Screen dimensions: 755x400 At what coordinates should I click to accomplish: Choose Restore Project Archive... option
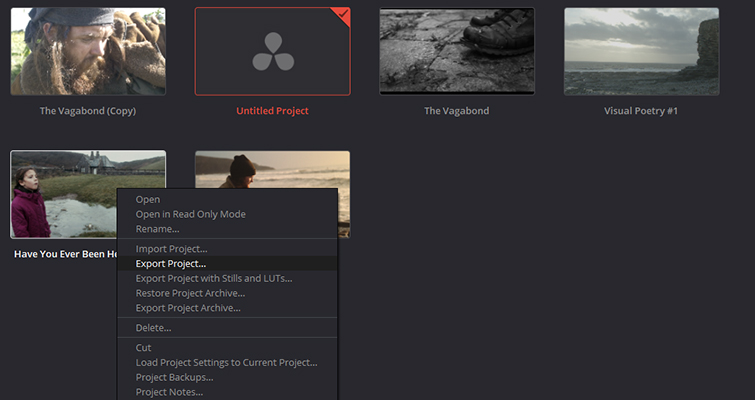click(x=190, y=293)
